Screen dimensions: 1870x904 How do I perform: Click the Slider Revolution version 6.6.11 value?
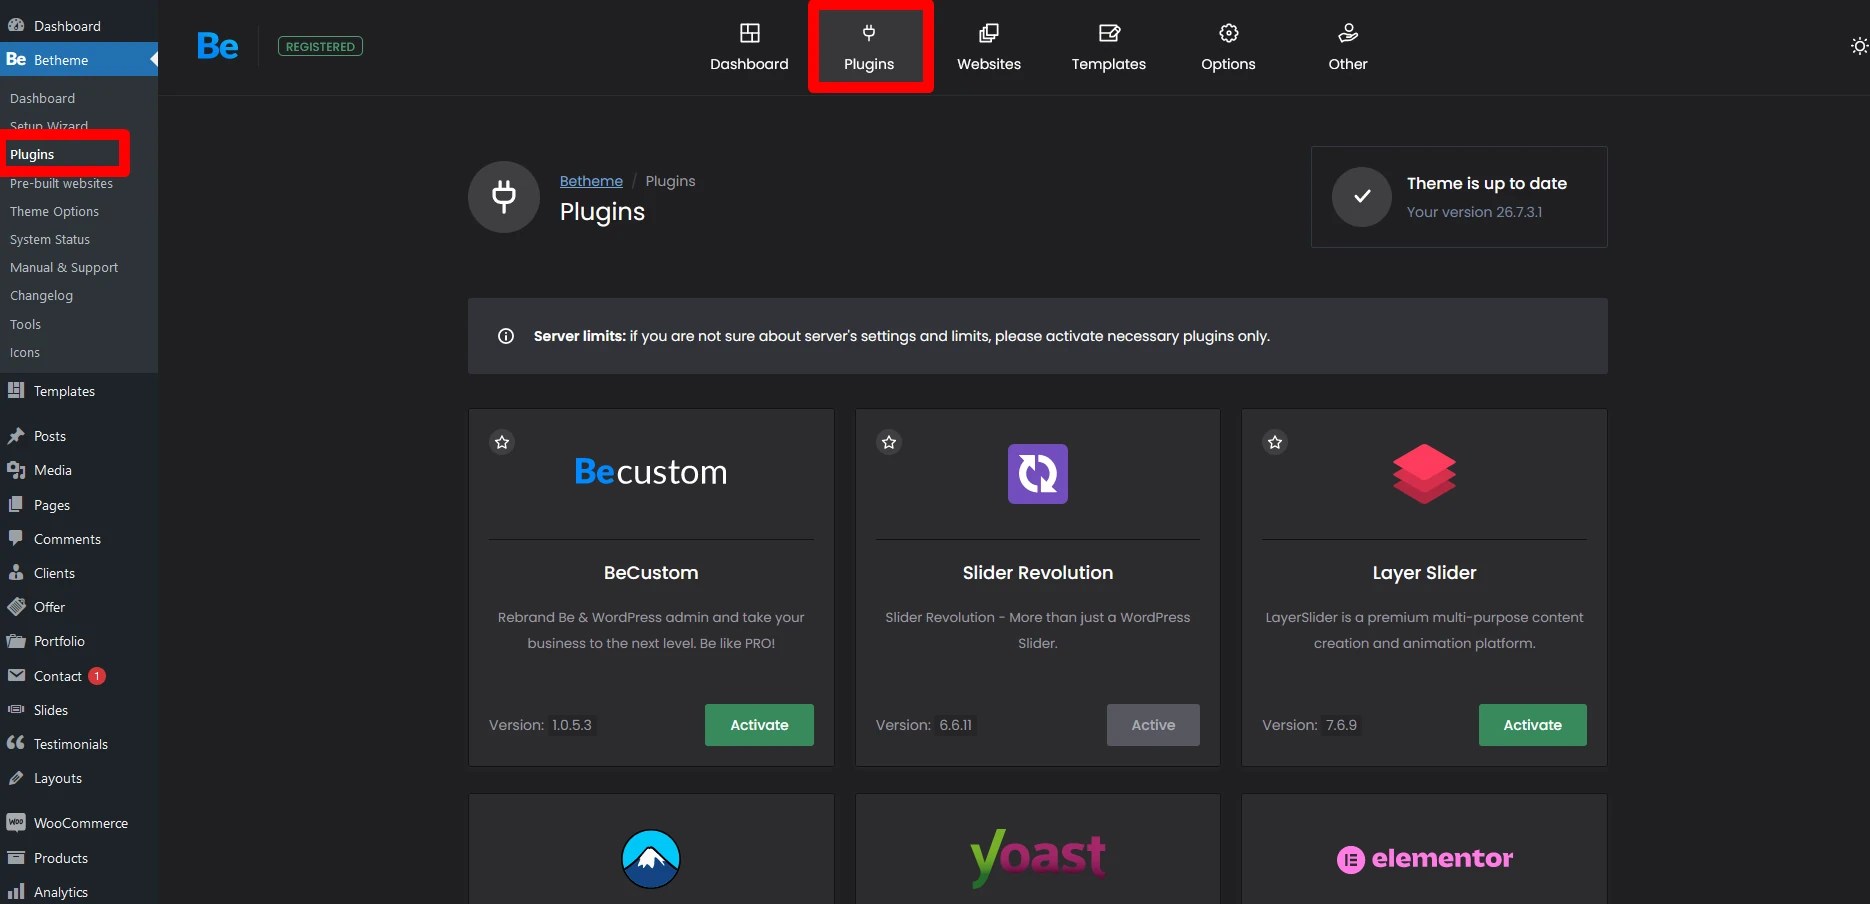pos(956,725)
